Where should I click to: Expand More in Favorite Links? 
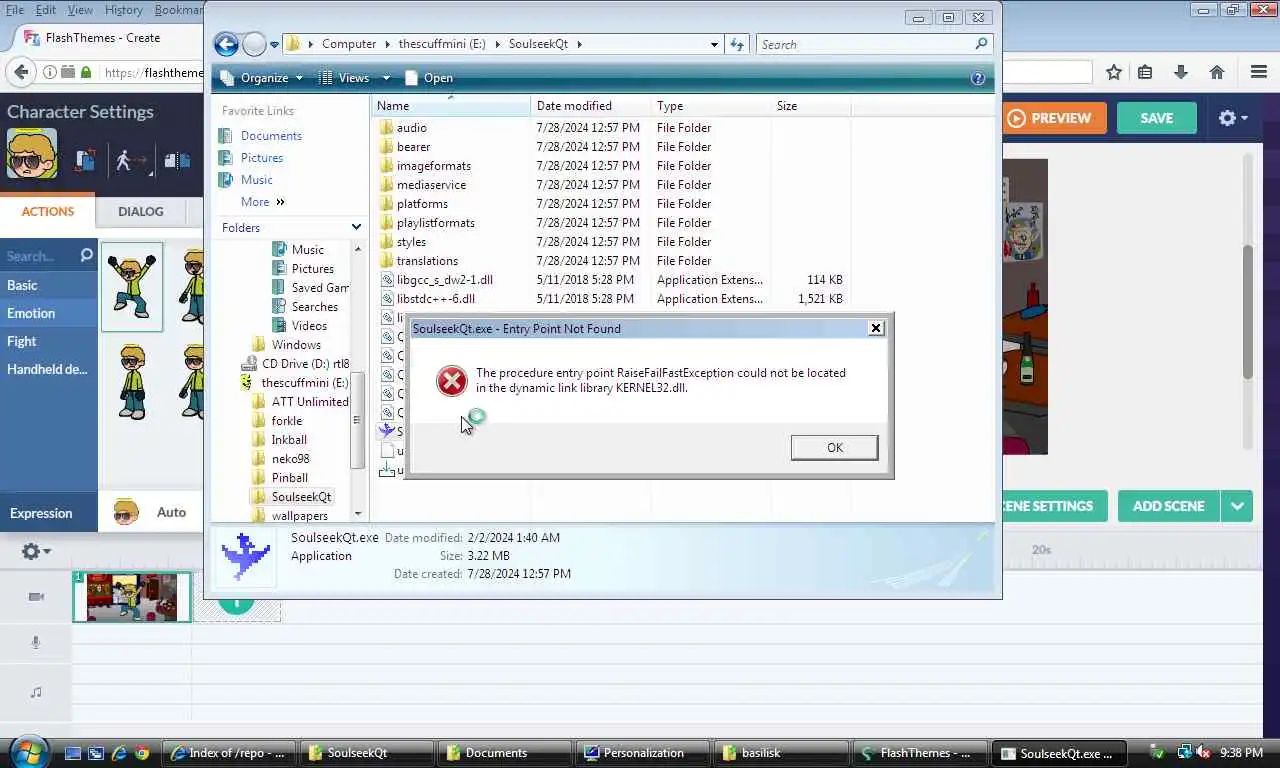point(262,202)
